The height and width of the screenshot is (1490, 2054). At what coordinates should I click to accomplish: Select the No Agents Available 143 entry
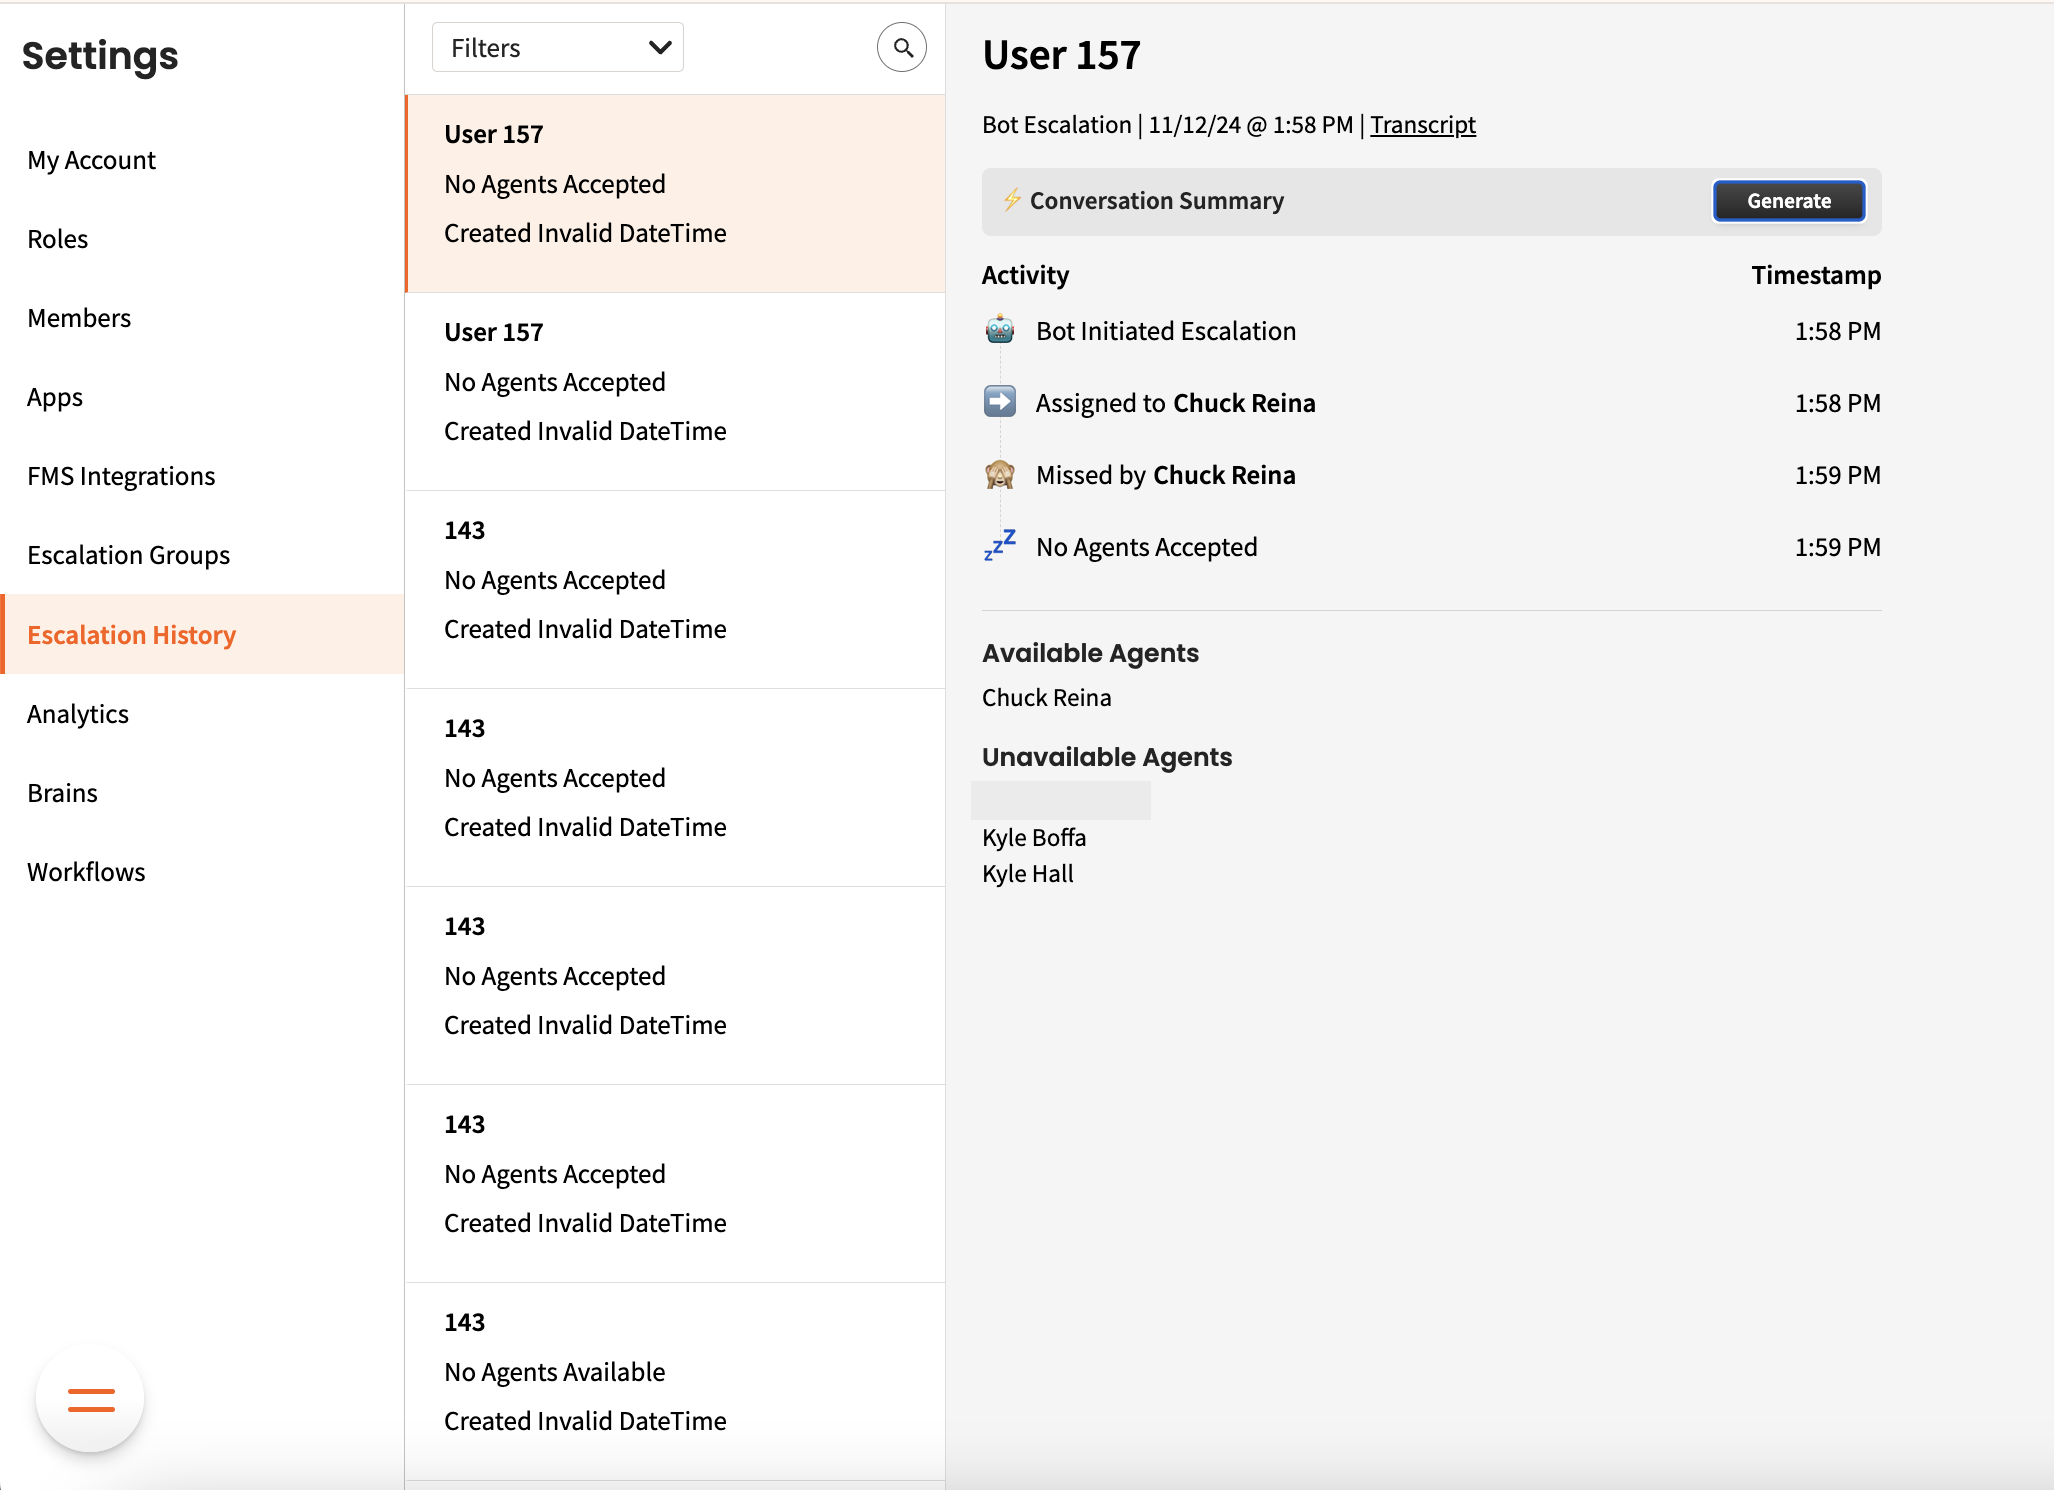point(675,1372)
